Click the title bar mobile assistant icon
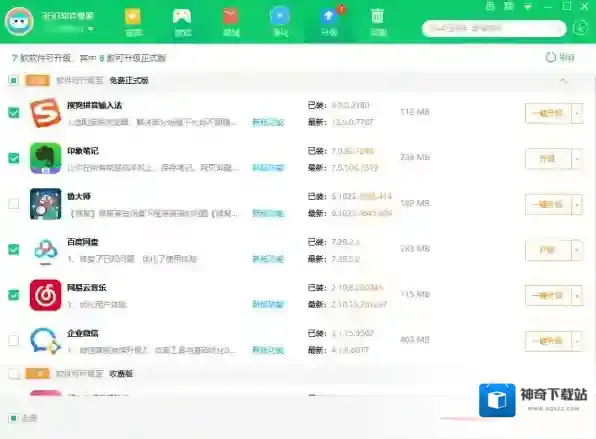The image size is (596, 439). coord(490,6)
